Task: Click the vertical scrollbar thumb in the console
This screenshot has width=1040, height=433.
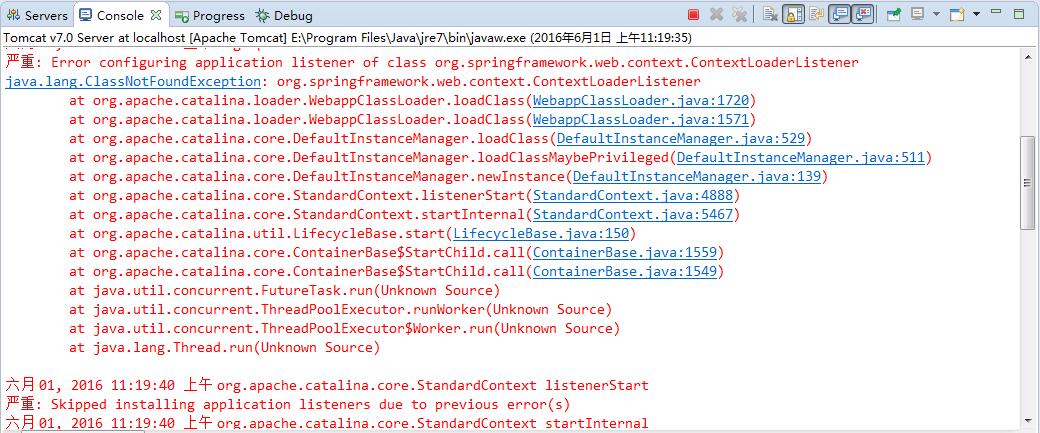Action: pos(1027,183)
